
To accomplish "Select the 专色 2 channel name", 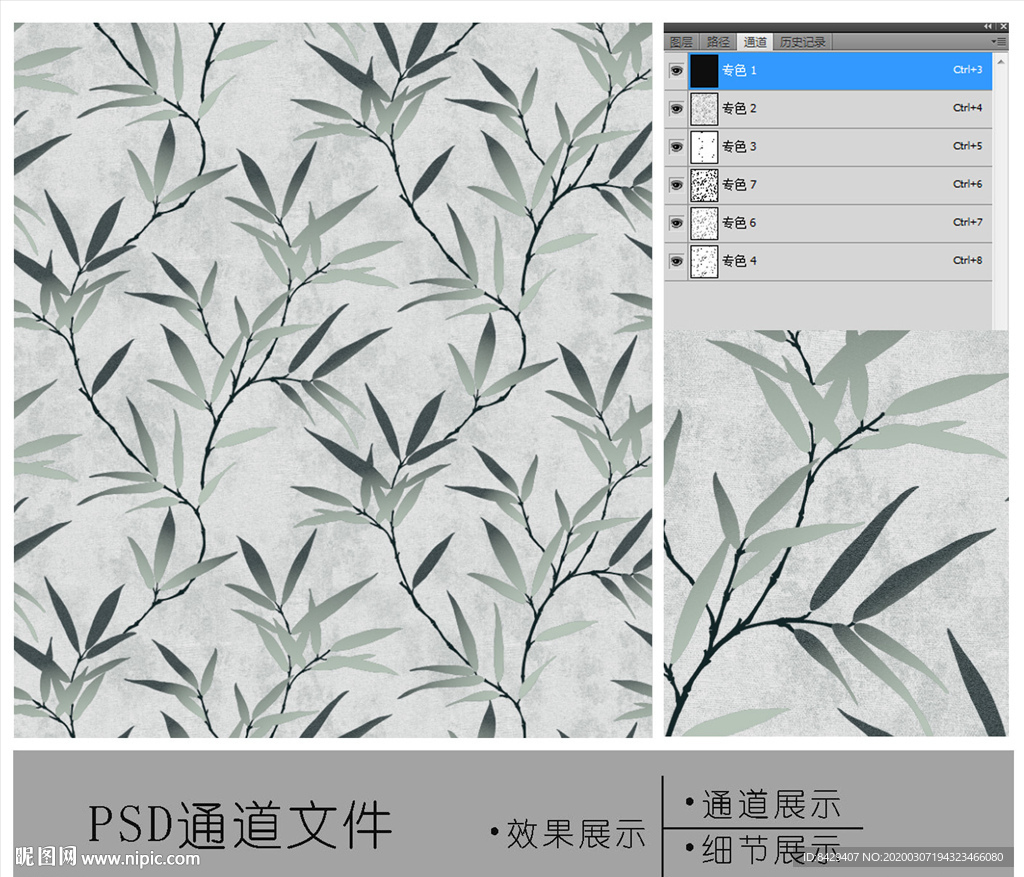I will coord(739,108).
